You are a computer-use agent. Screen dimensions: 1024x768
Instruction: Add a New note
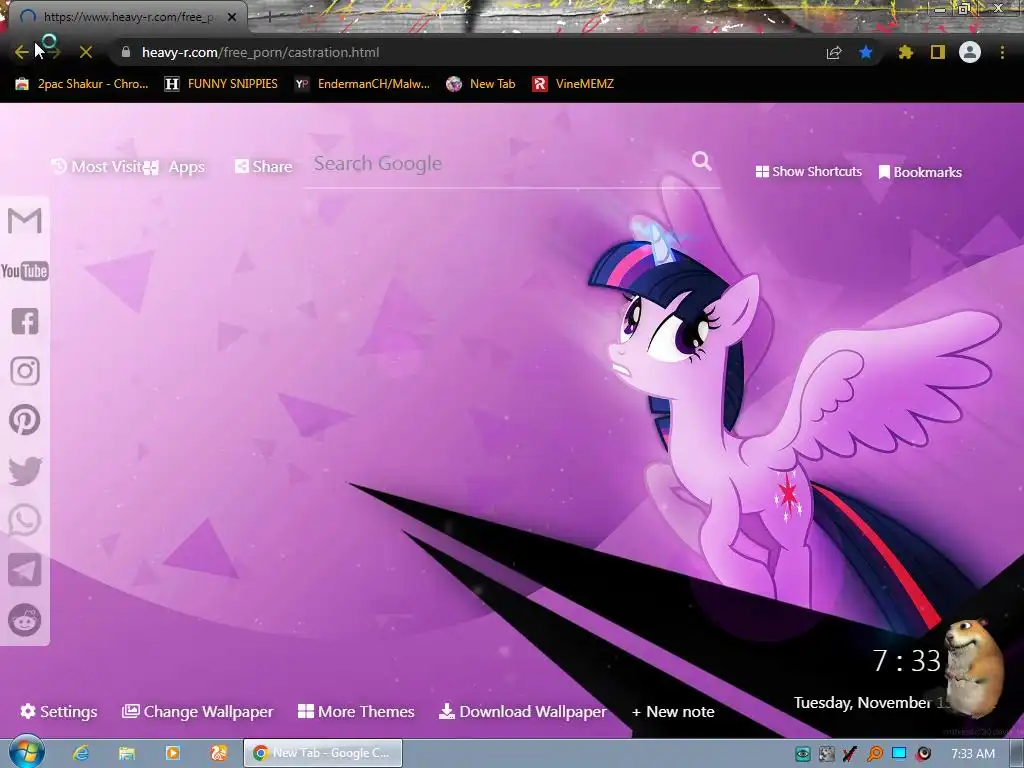click(673, 712)
